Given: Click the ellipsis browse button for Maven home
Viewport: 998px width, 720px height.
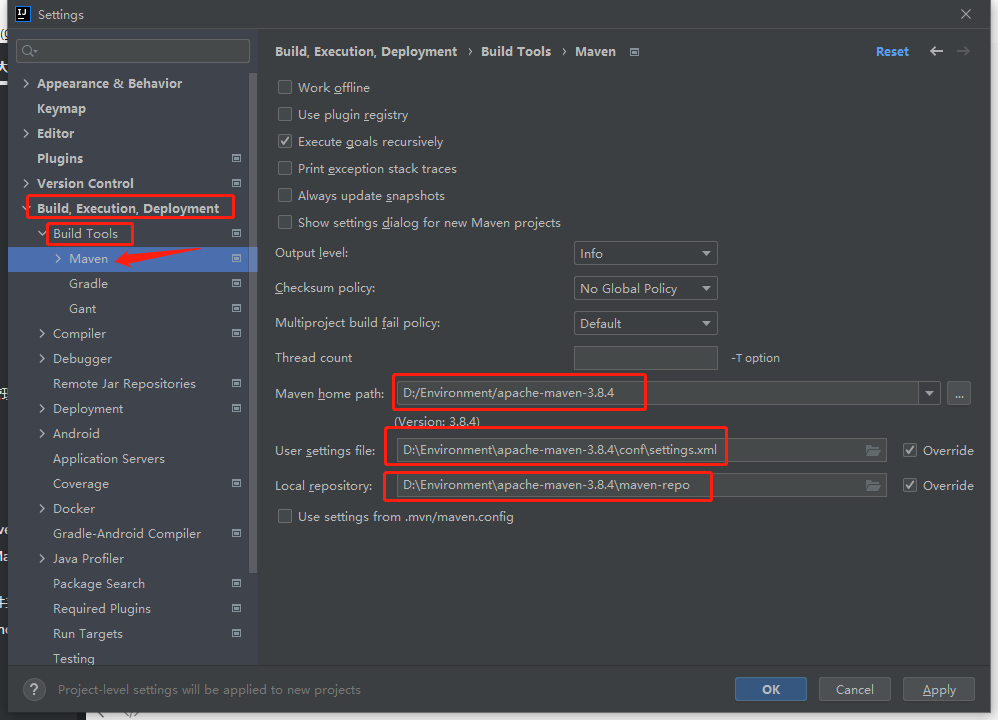Looking at the screenshot, I should 959,393.
